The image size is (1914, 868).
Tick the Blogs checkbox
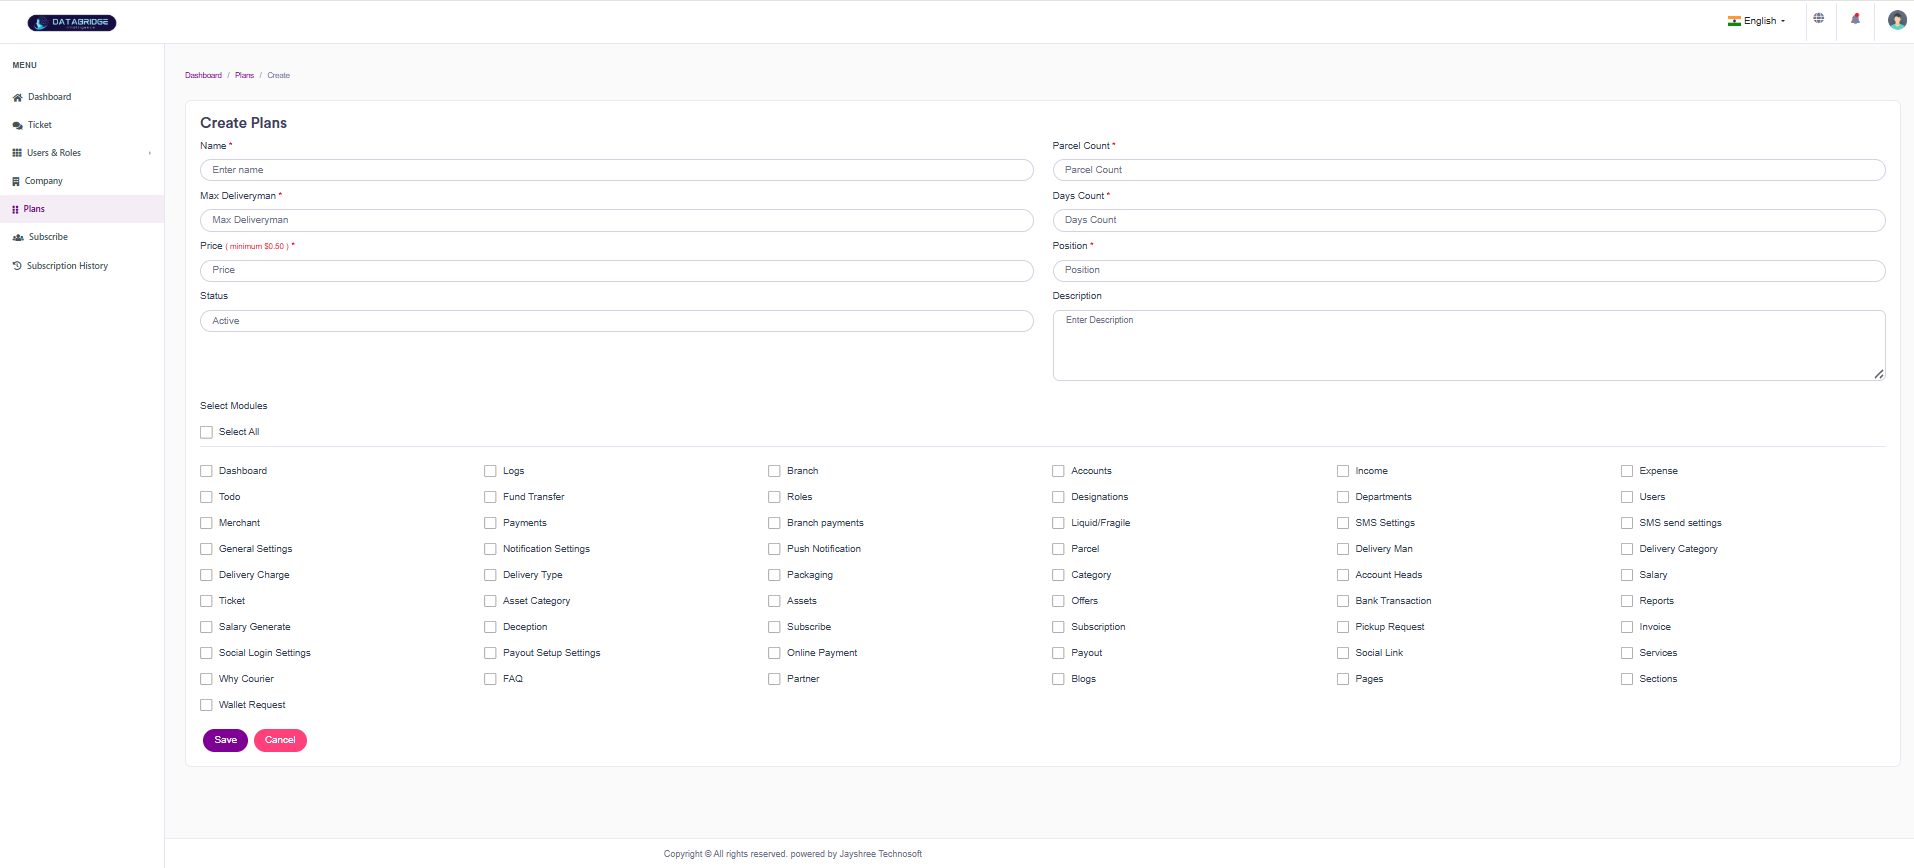(x=1058, y=679)
